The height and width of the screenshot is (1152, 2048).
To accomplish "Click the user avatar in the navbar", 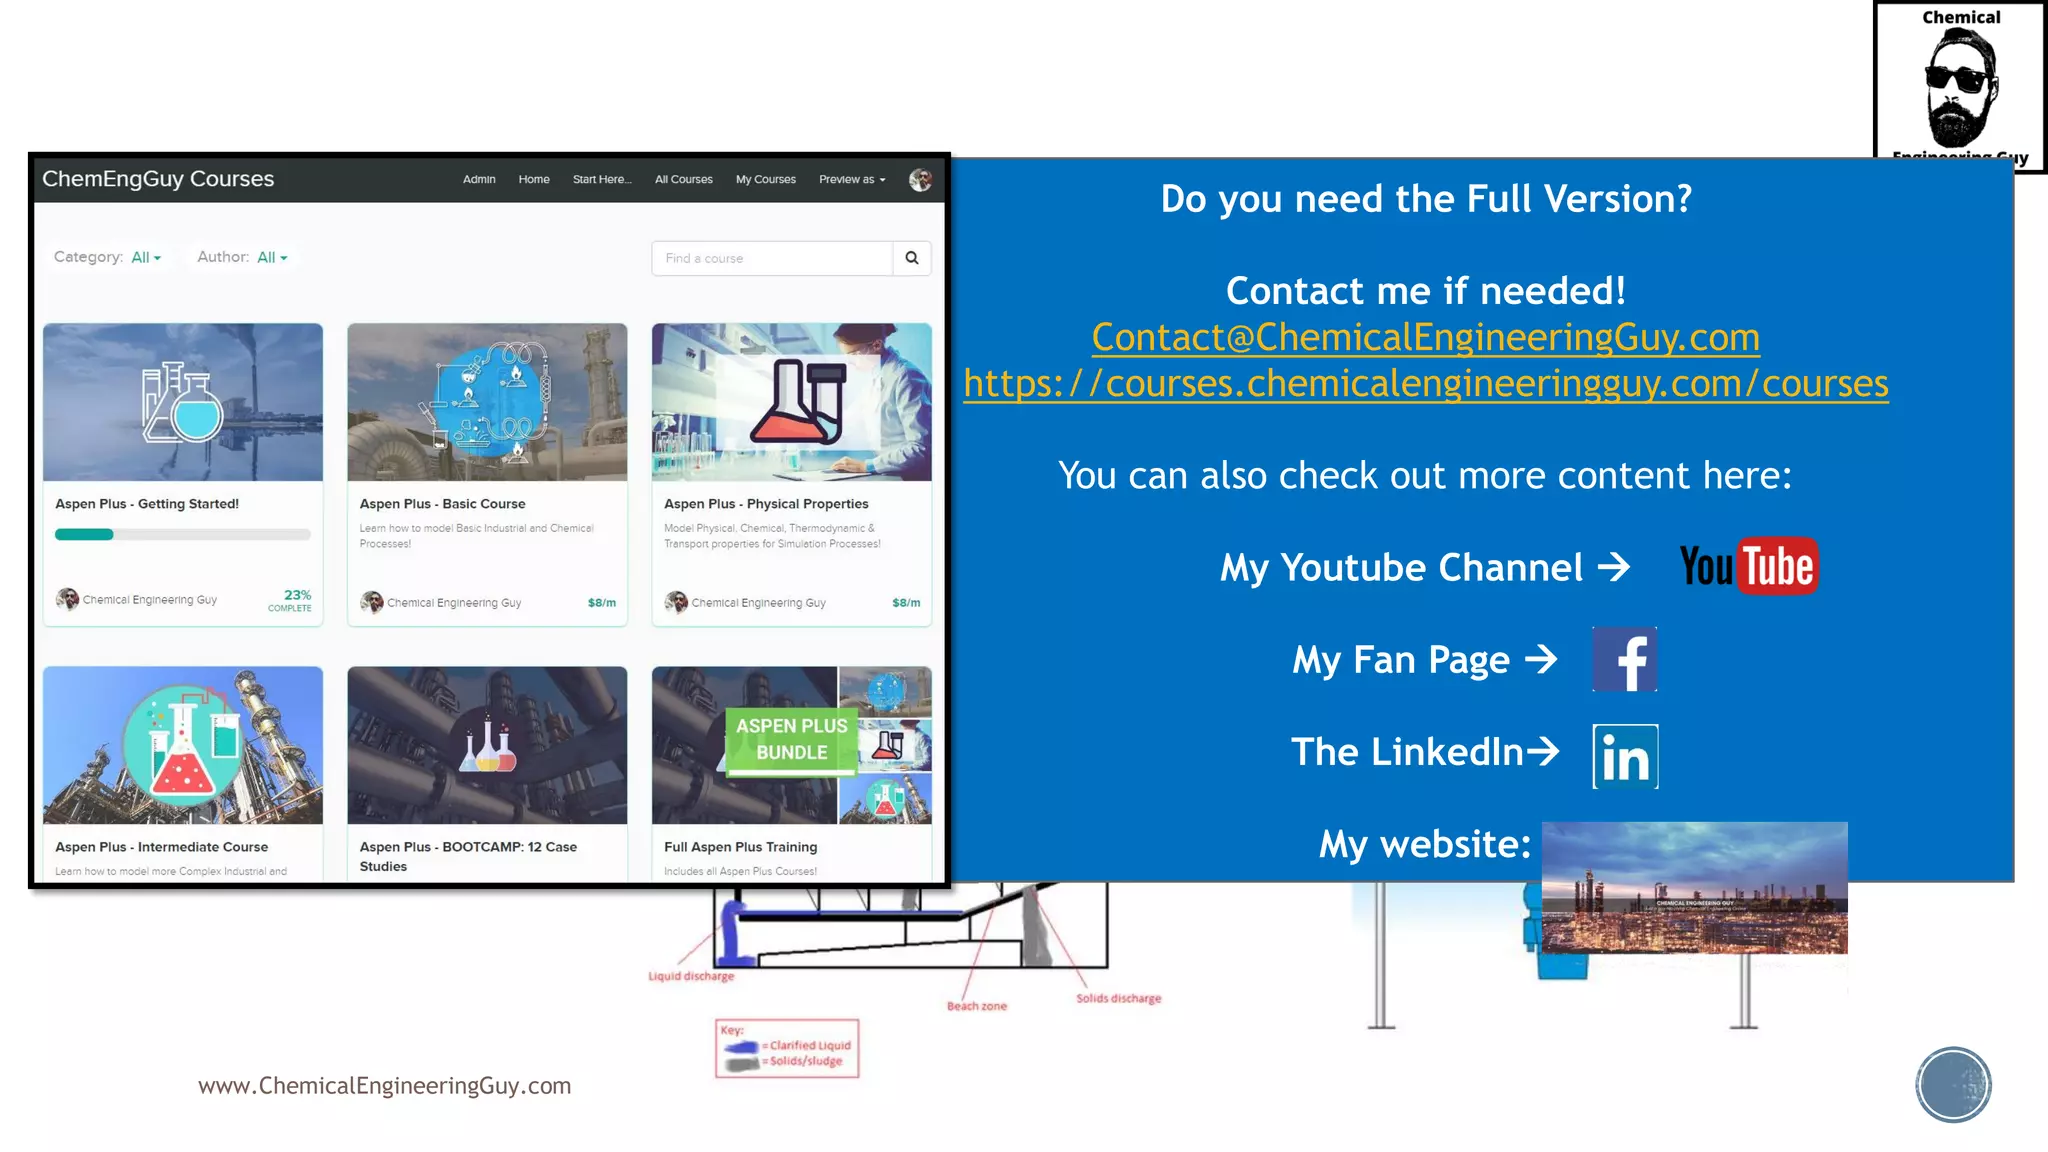I will click(920, 180).
